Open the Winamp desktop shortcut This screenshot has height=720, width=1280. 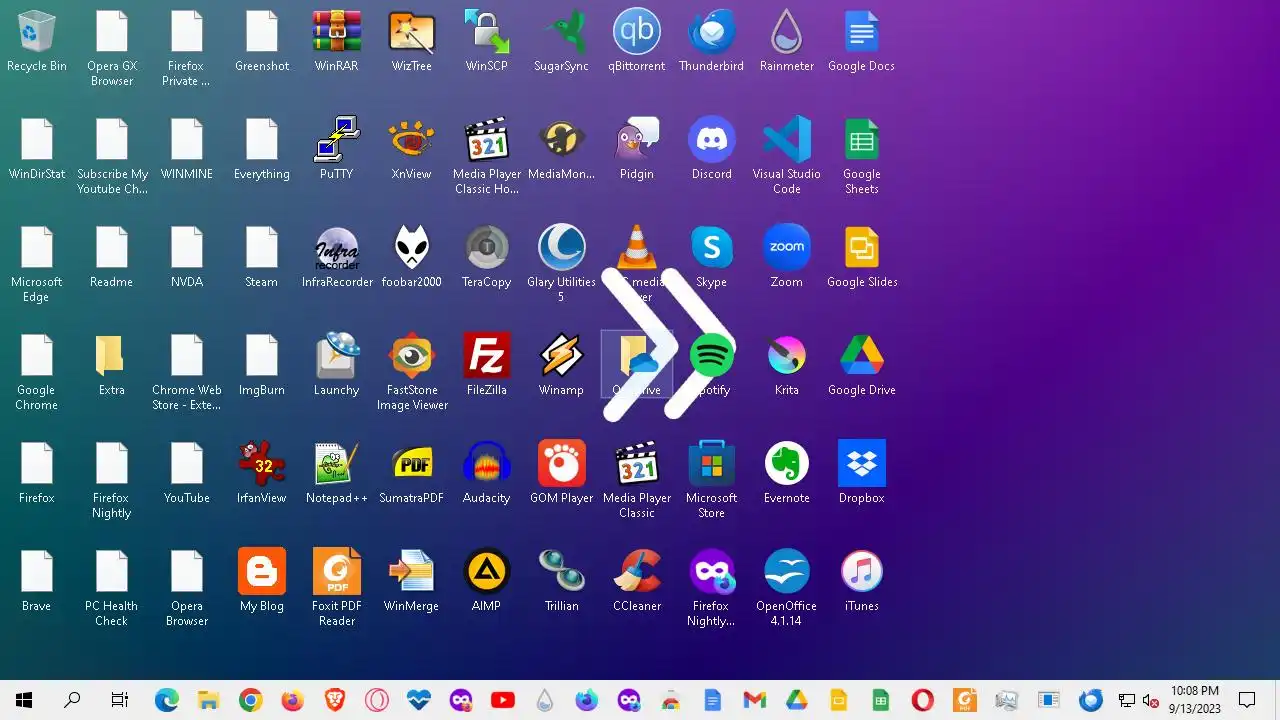561,365
